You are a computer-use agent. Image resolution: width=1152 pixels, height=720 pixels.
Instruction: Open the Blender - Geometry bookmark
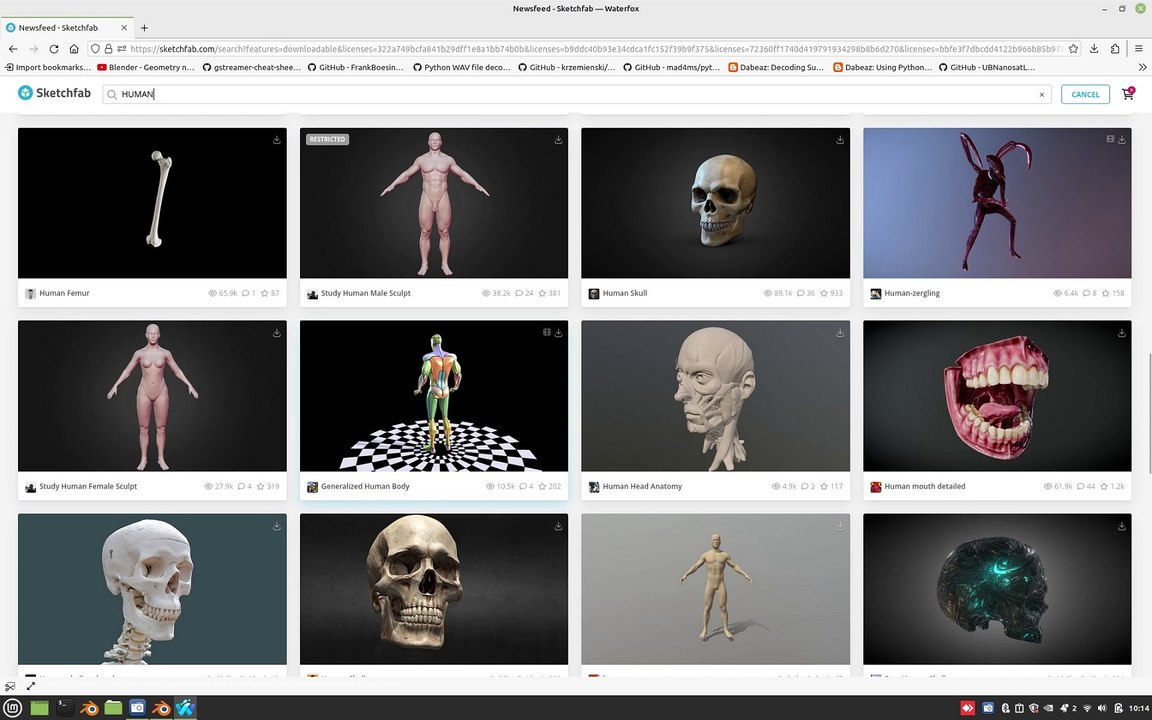pos(145,68)
